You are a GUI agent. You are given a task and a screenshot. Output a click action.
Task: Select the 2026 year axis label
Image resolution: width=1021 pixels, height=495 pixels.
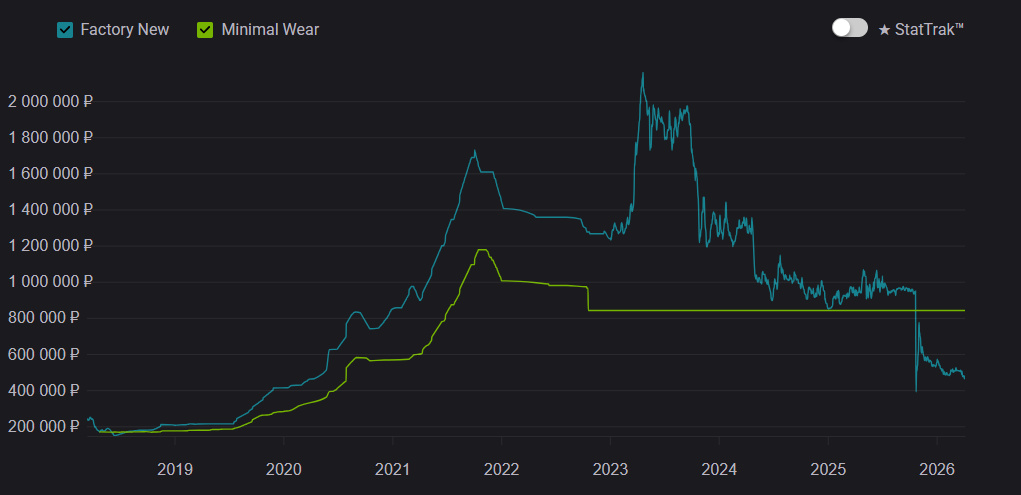(937, 468)
